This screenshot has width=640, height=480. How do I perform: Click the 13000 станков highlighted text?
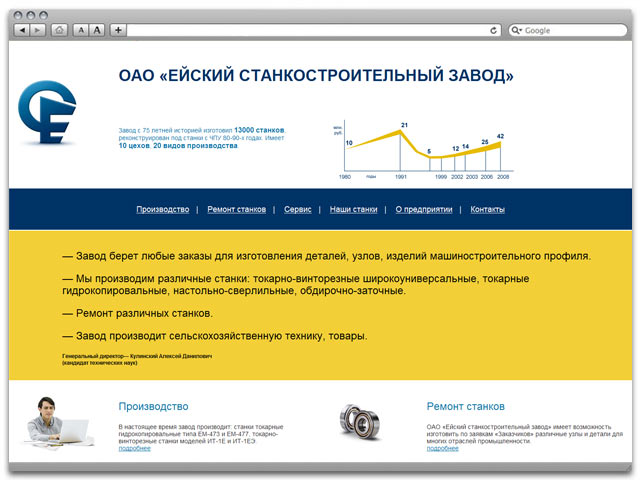click(259, 130)
